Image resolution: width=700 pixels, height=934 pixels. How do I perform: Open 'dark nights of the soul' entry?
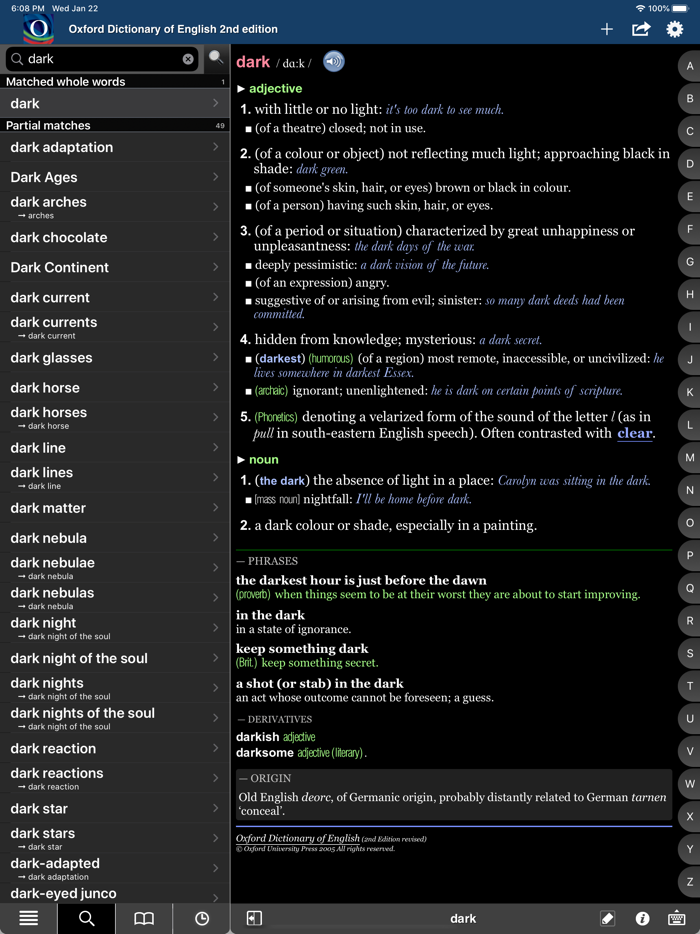point(114,718)
